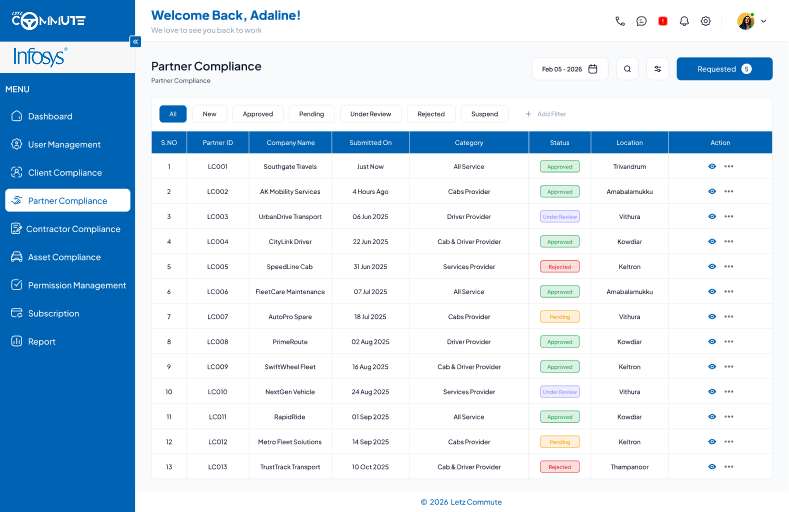Screen dimensions: 789x512
Task: View PrimeRoute with eye icon
Action: (x=712, y=342)
